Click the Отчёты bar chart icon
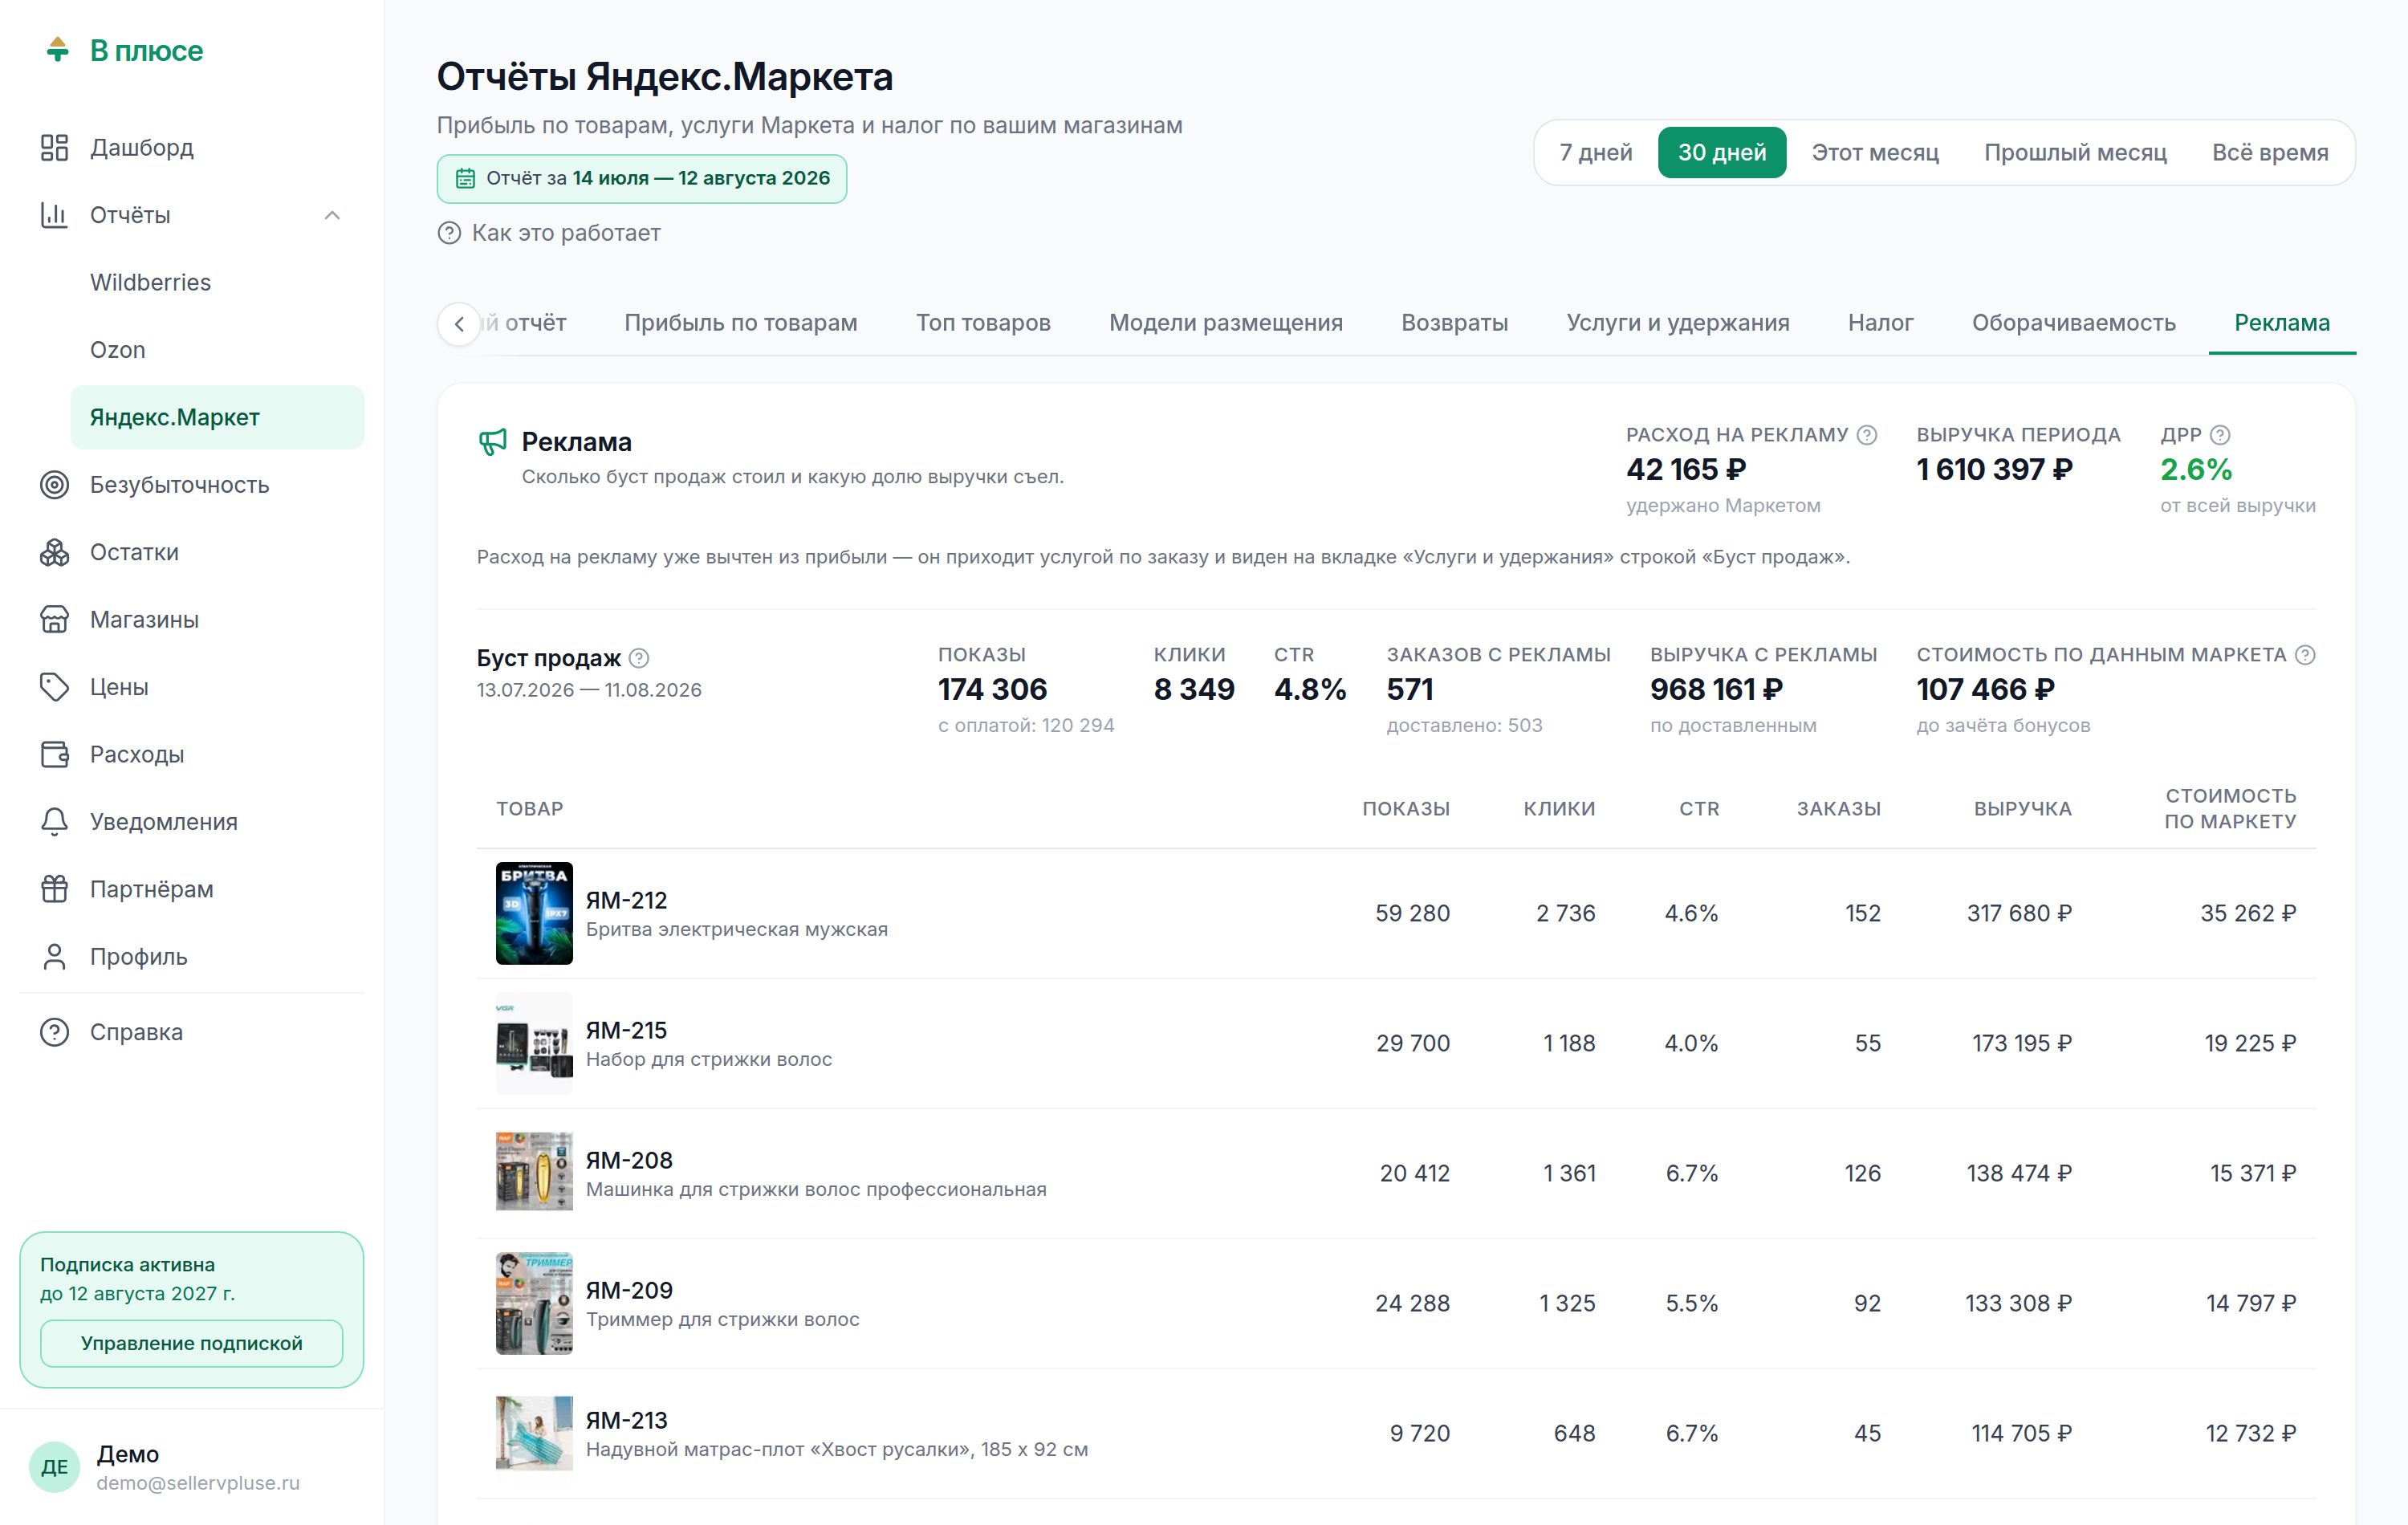Image resolution: width=2408 pixels, height=1525 pixels. pos(54,215)
